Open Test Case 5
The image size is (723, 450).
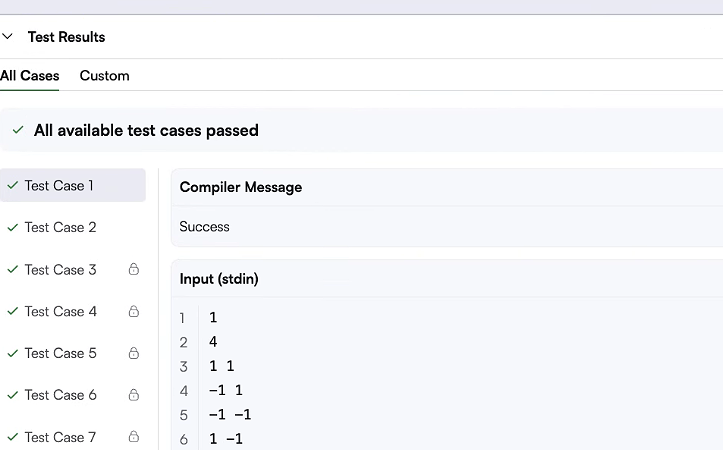(x=60, y=353)
